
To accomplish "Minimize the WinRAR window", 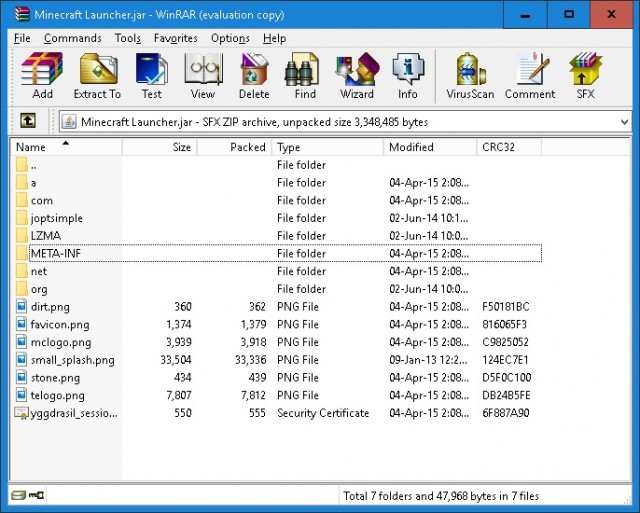I will [x=525, y=15].
